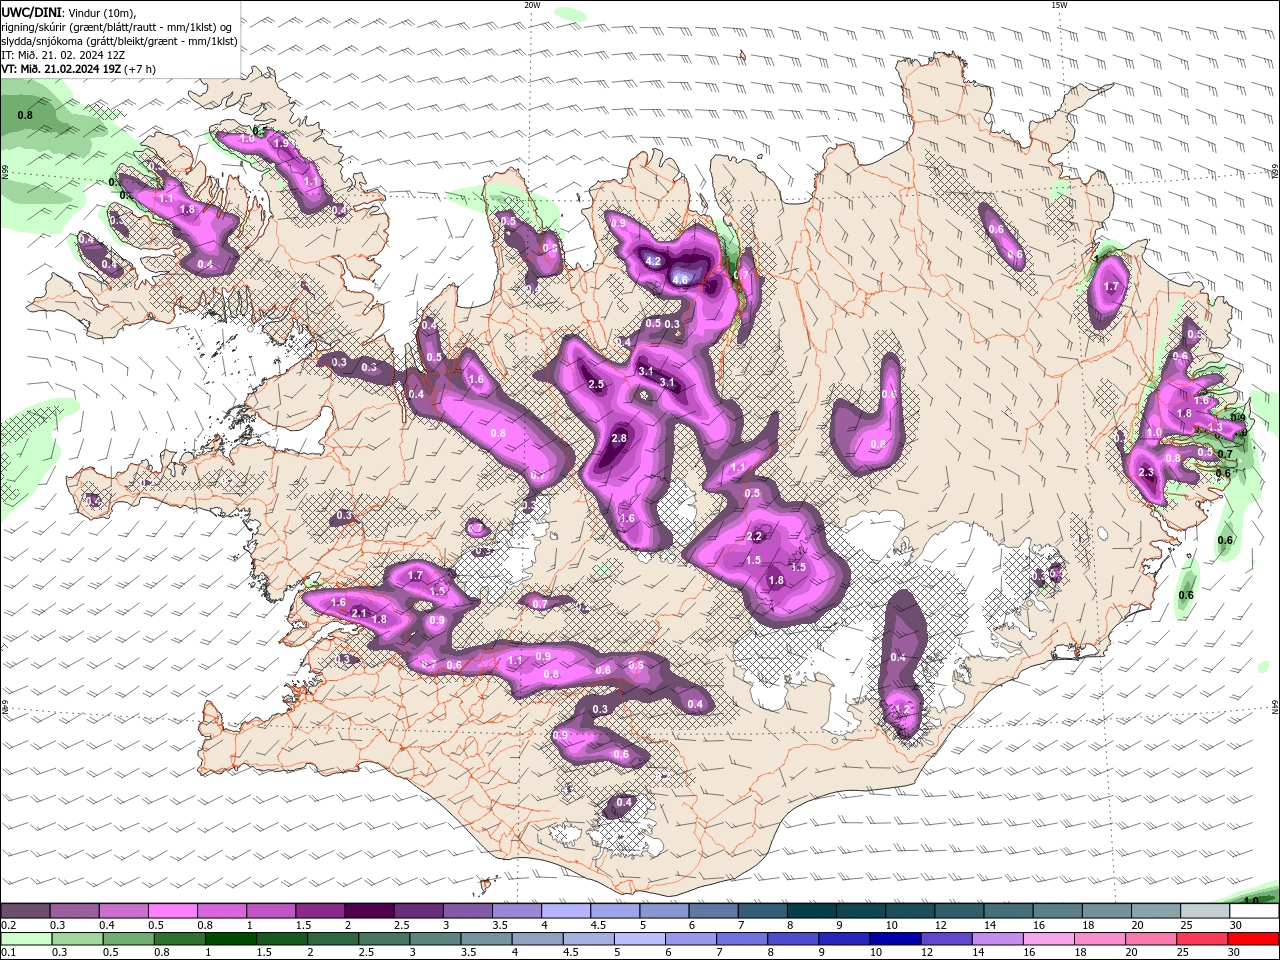Pick the pale grey top swatch between 25 and 30

click(1206, 911)
